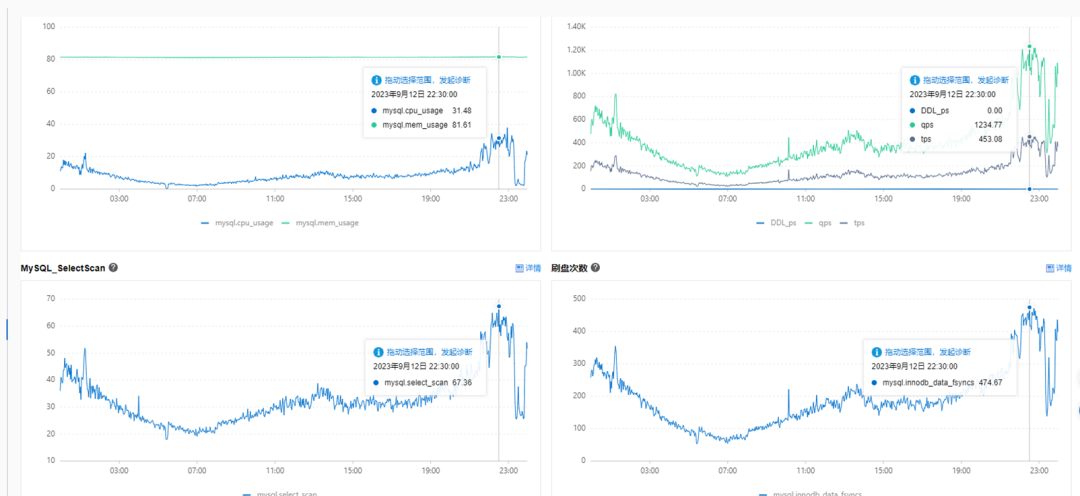Toggle the tps legend series

[x=850, y=223]
